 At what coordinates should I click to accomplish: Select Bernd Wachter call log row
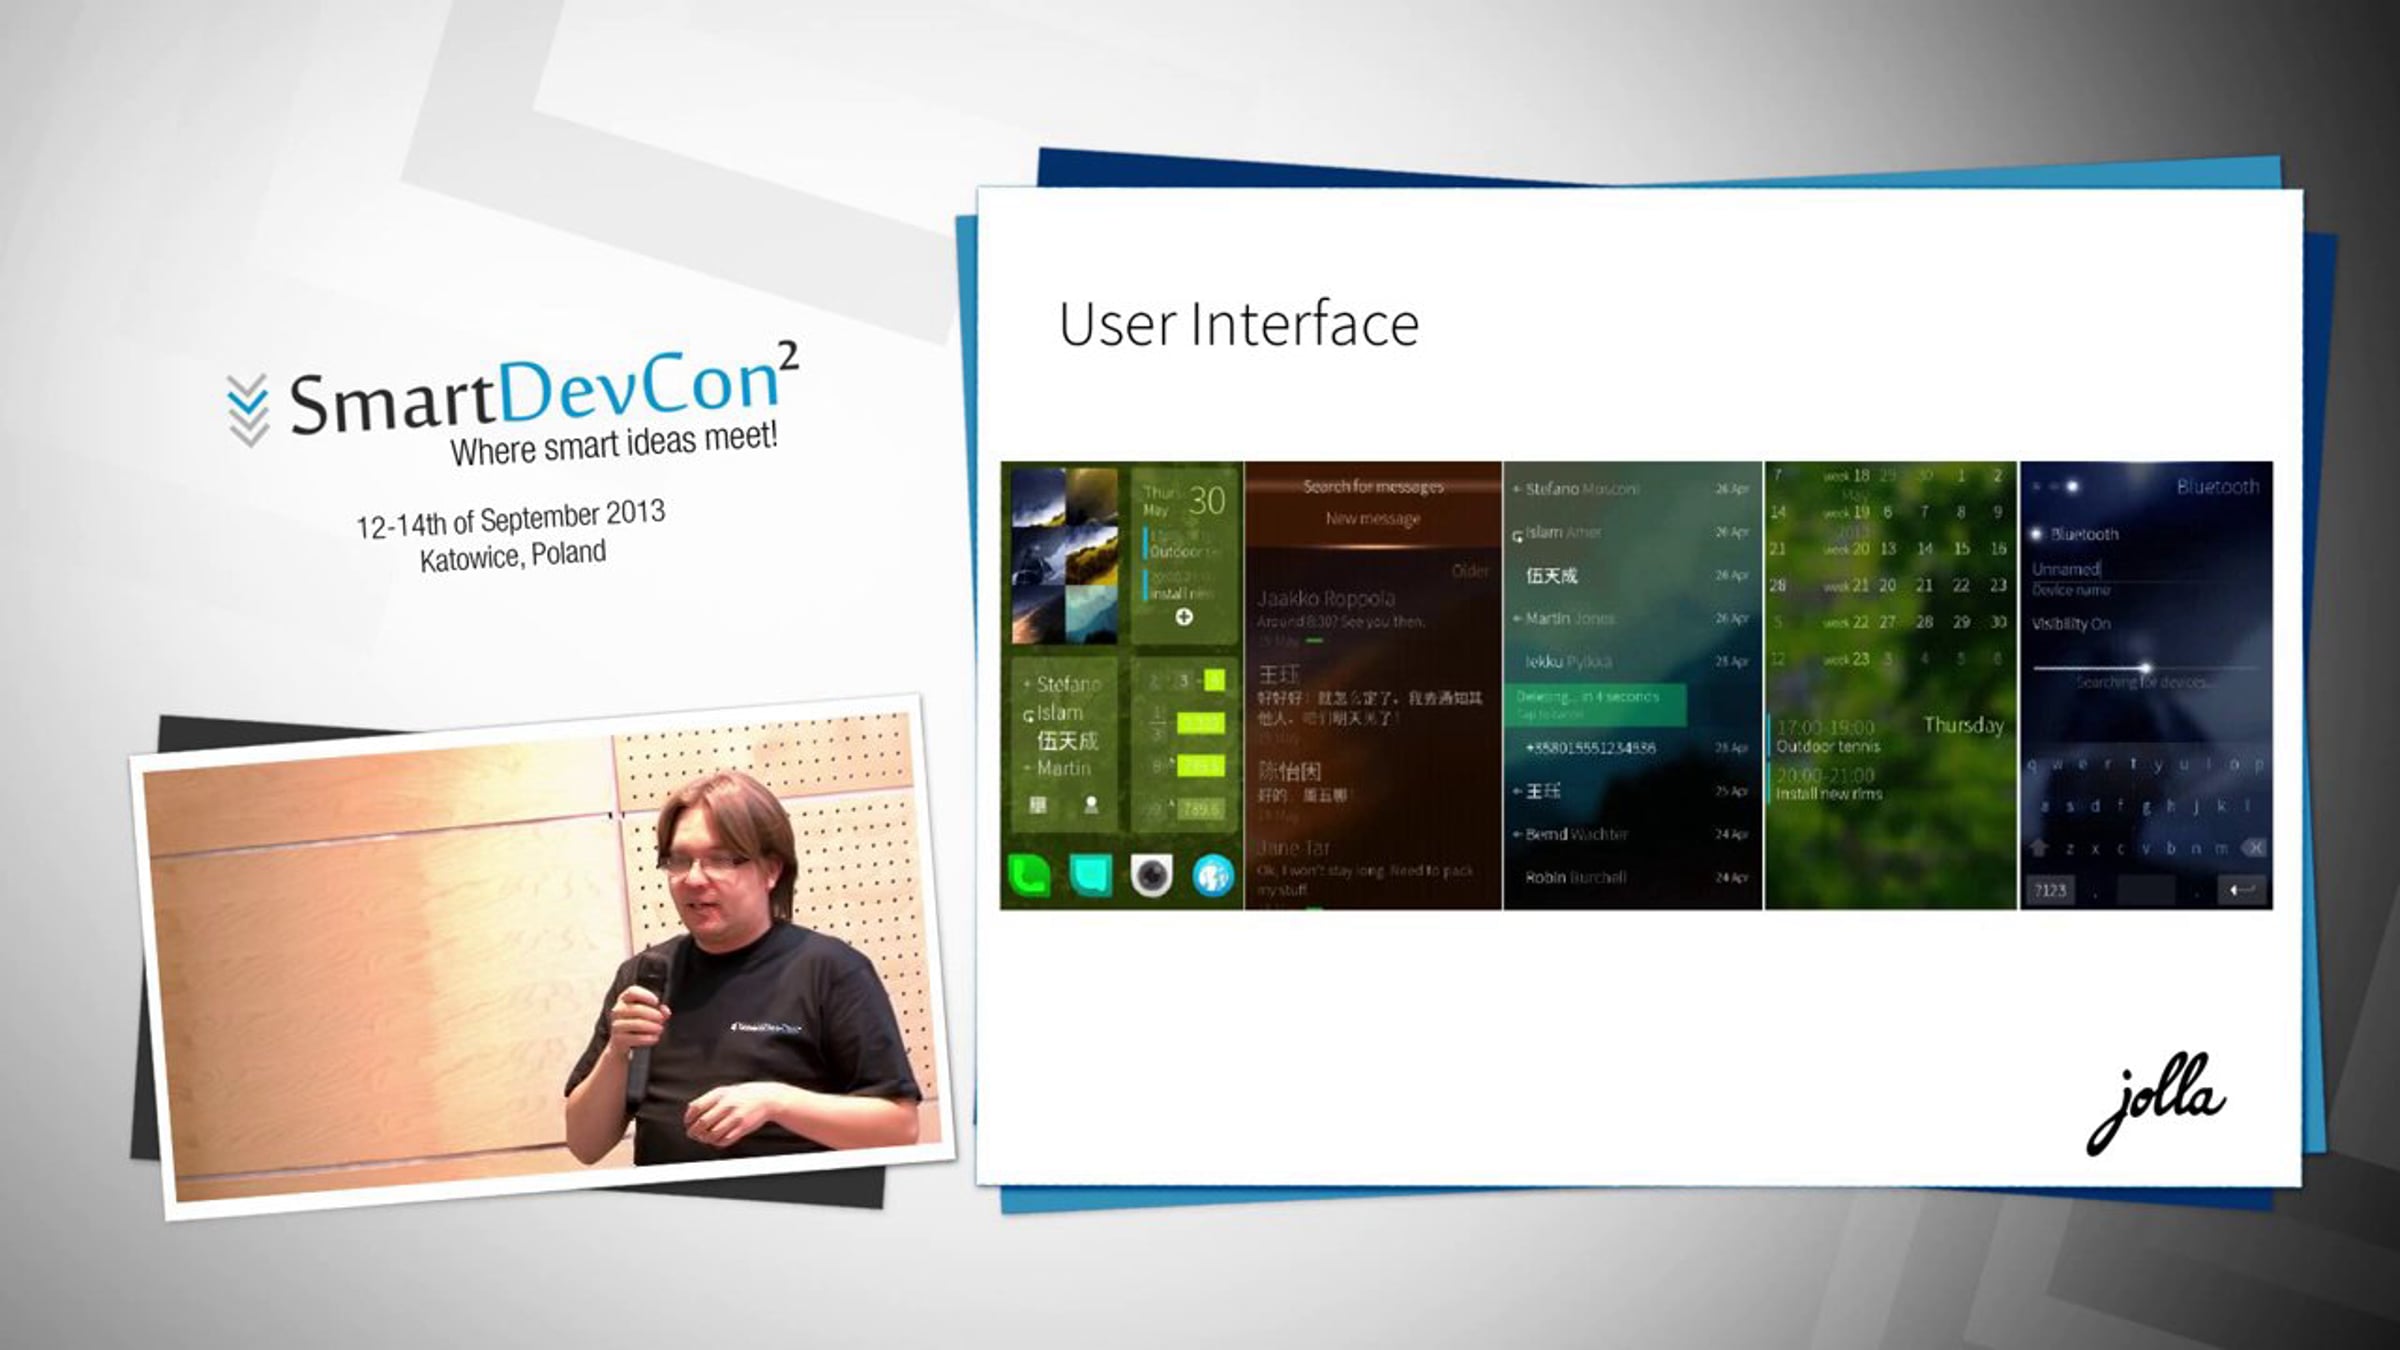pyautogui.click(x=1632, y=834)
